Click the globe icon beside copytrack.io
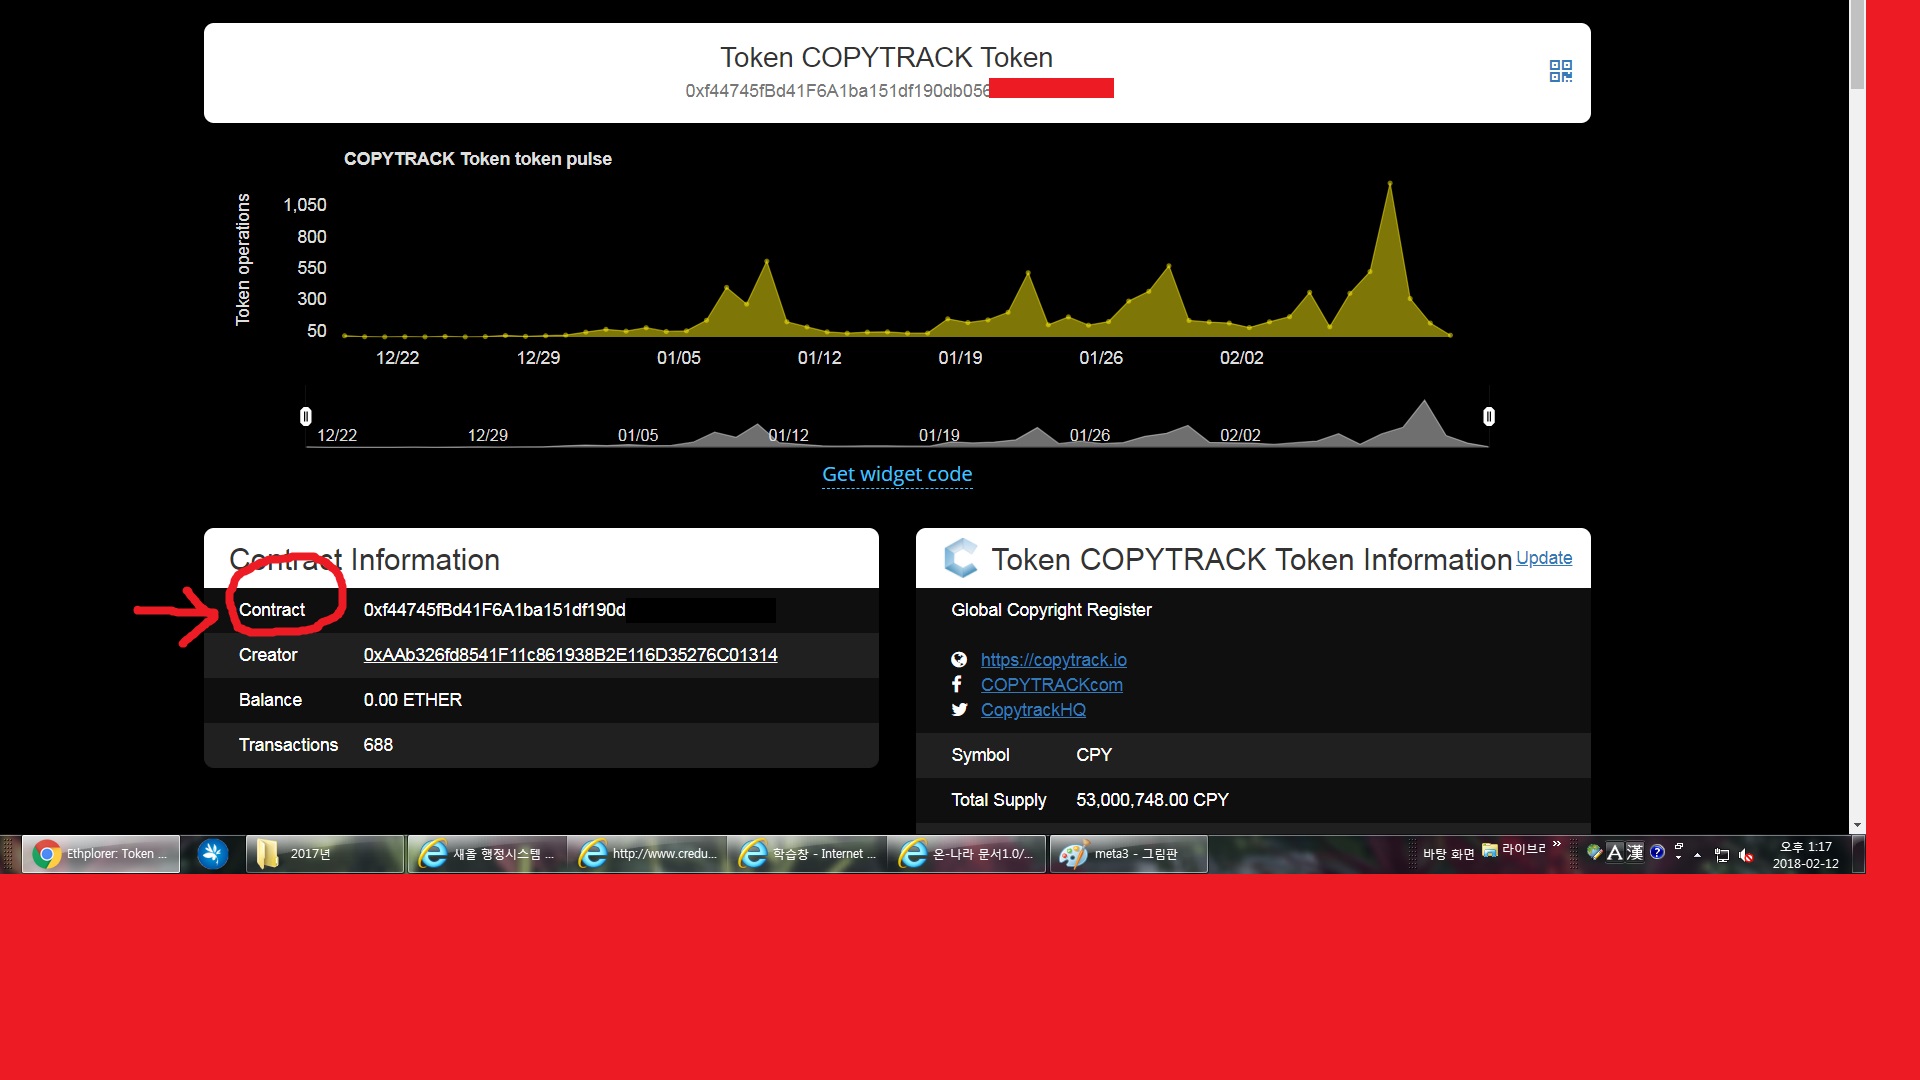Viewport: 1920px width, 1080px height. (x=959, y=660)
